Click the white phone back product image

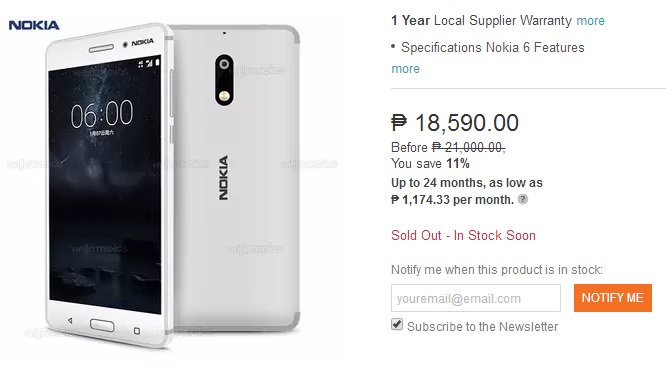click(x=236, y=178)
